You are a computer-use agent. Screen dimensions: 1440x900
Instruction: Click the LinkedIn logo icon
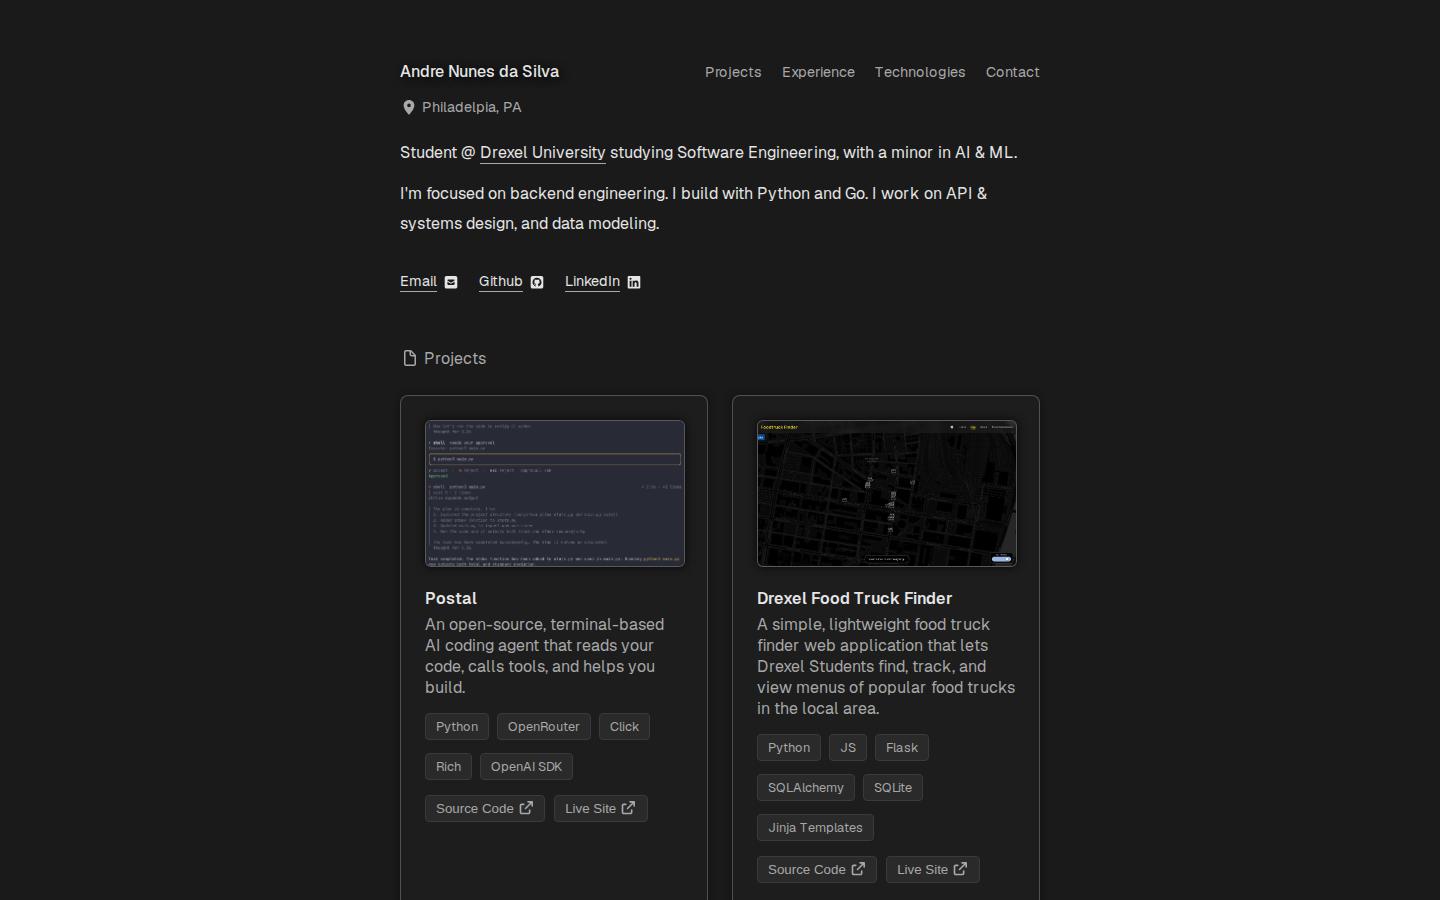pos(634,282)
